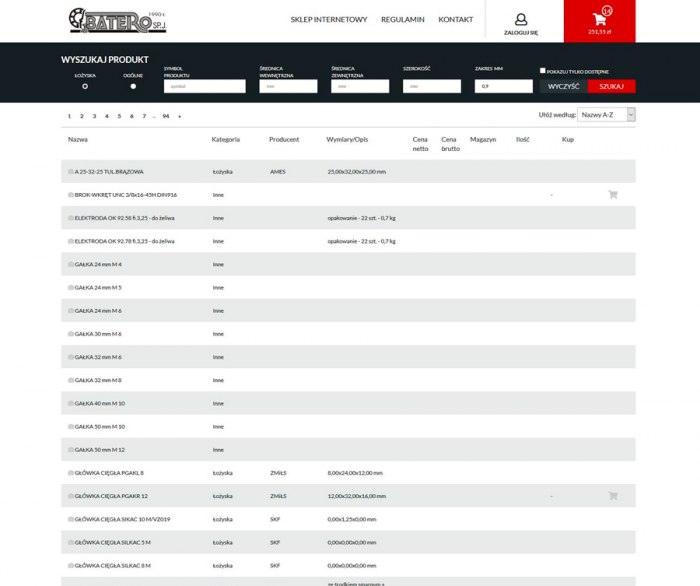700x586 pixels.
Task: Go to next page arrow
Action: 179,116
